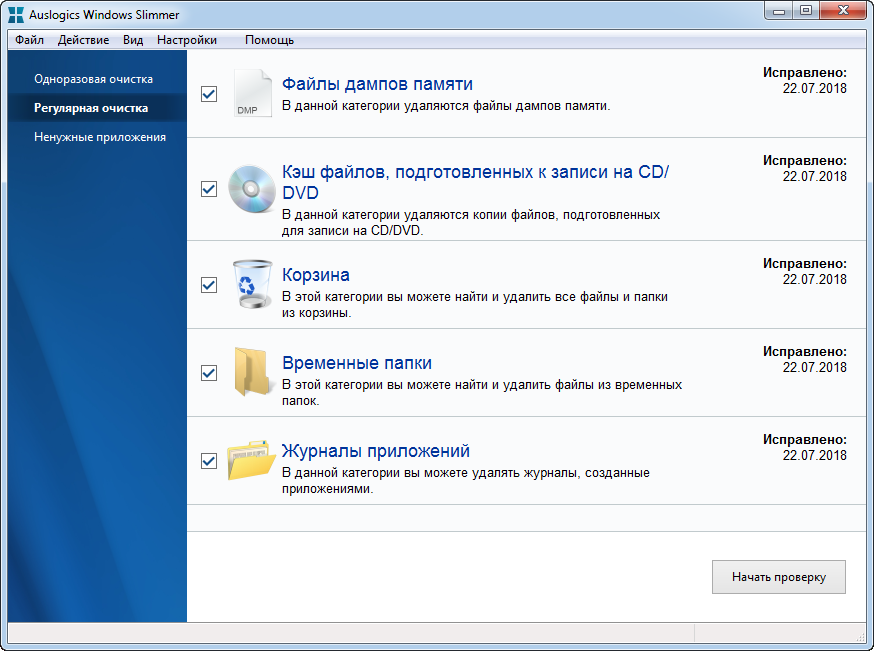Click description mentioning копии файлов для записи на CD/DVD

471,223
